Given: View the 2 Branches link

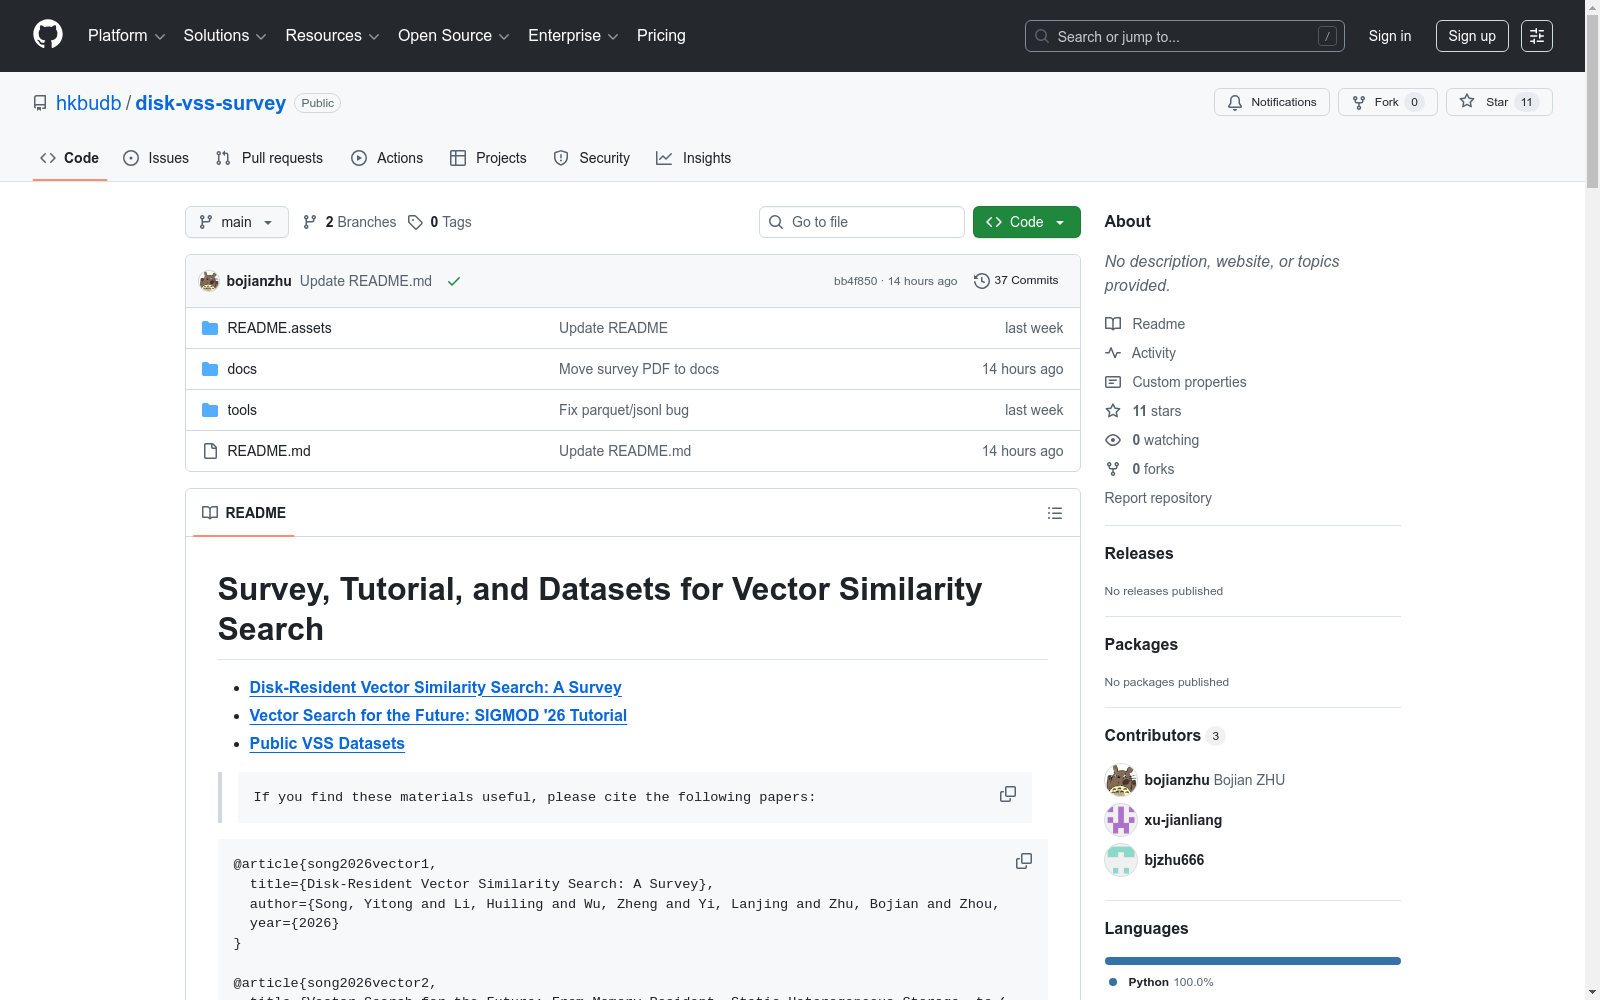Looking at the screenshot, I should point(350,222).
